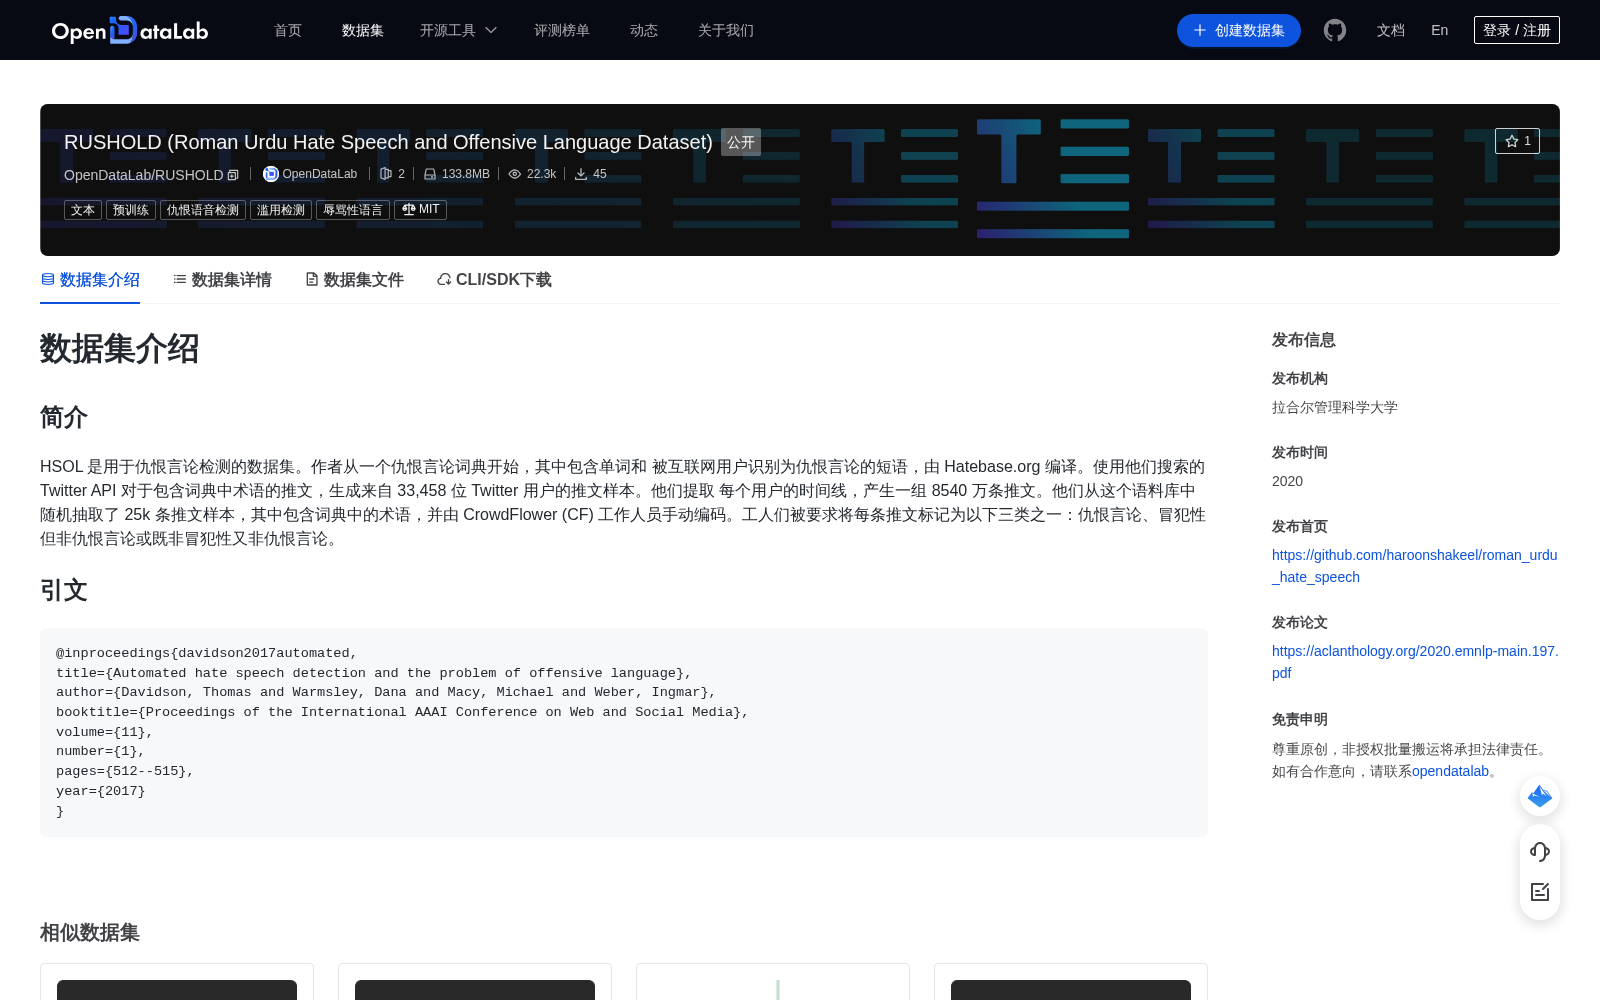This screenshot has height=1000, width=1600.
Task: Open 动态 navigation item
Action: coord(644,30)
